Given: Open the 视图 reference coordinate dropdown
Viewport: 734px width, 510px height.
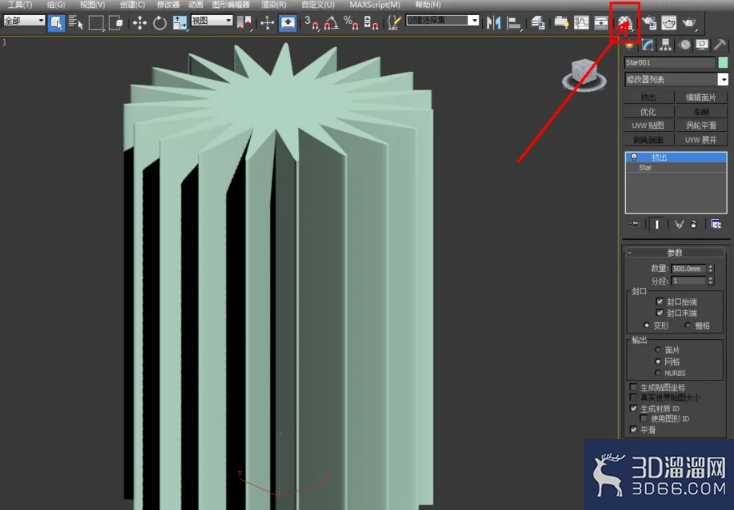Looking at the screenshot, I should point(212,21).
